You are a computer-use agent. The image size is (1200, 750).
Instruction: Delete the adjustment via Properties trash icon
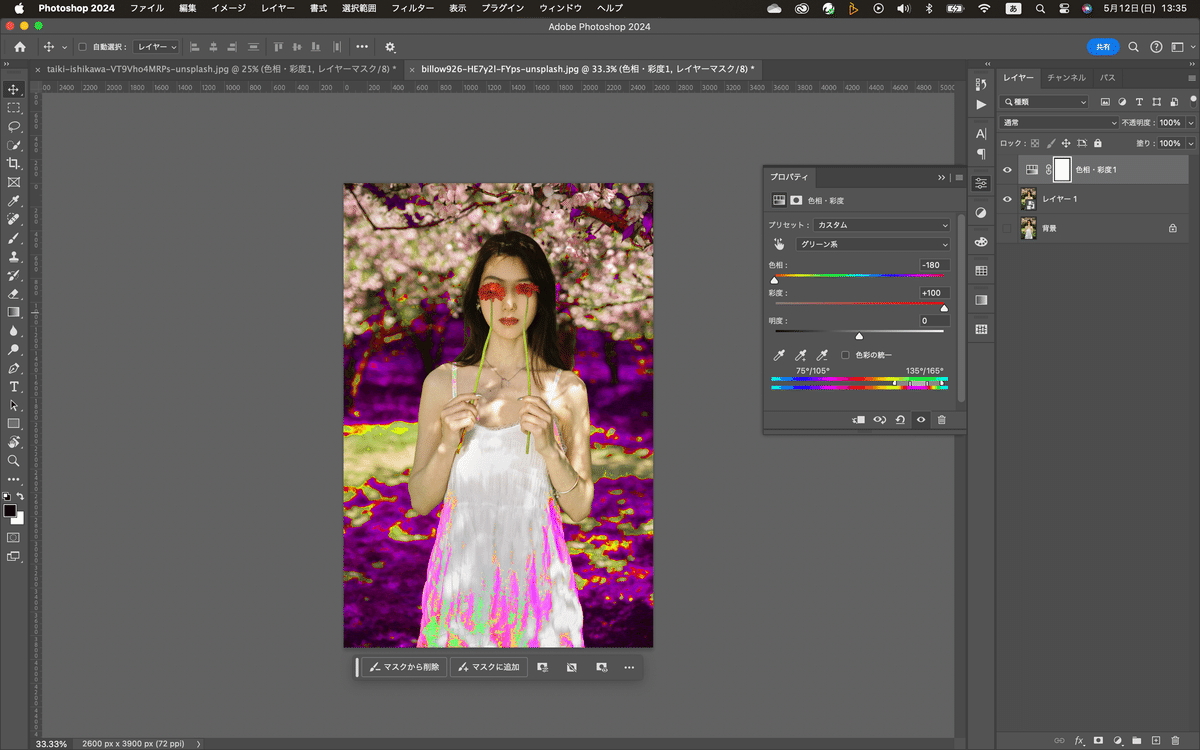coord(941,420)
